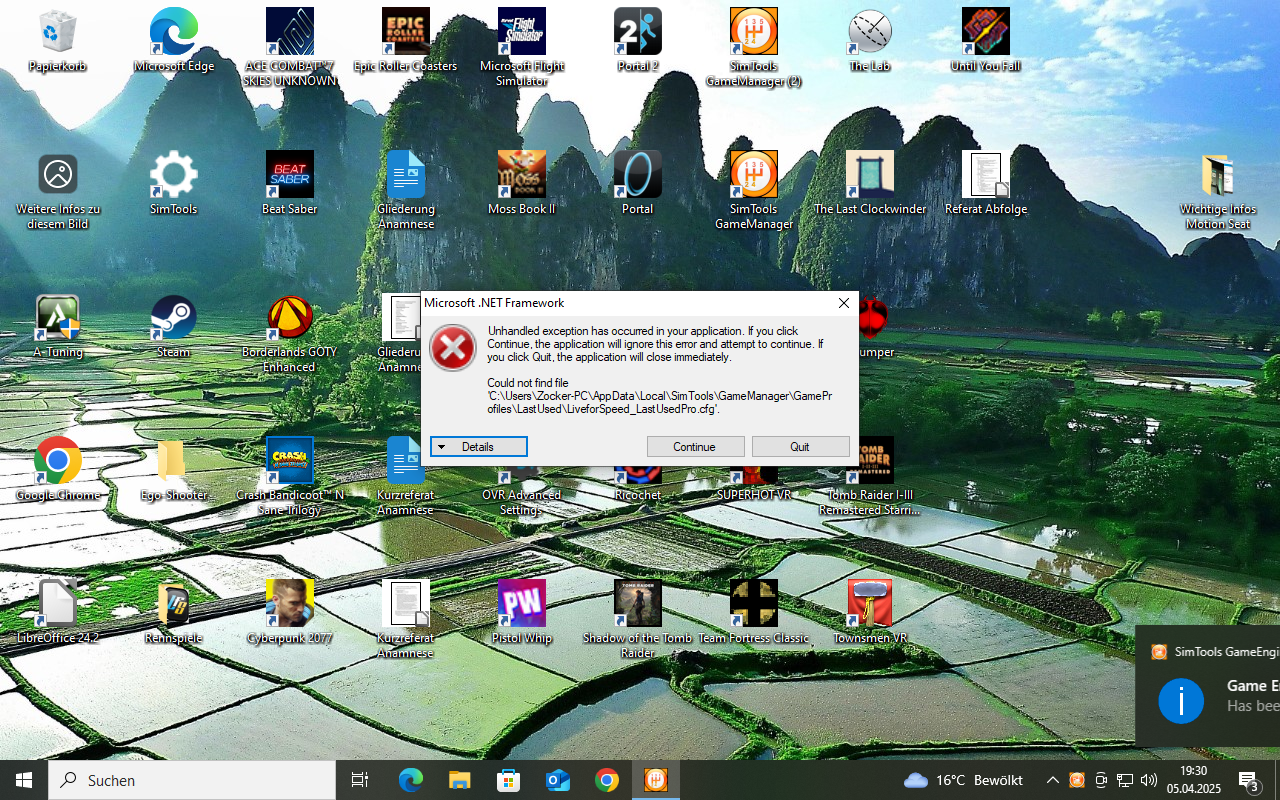1280x800 pixels.
Task: Select The Lab desktop shortcut
Action: (x=870, y=42)
